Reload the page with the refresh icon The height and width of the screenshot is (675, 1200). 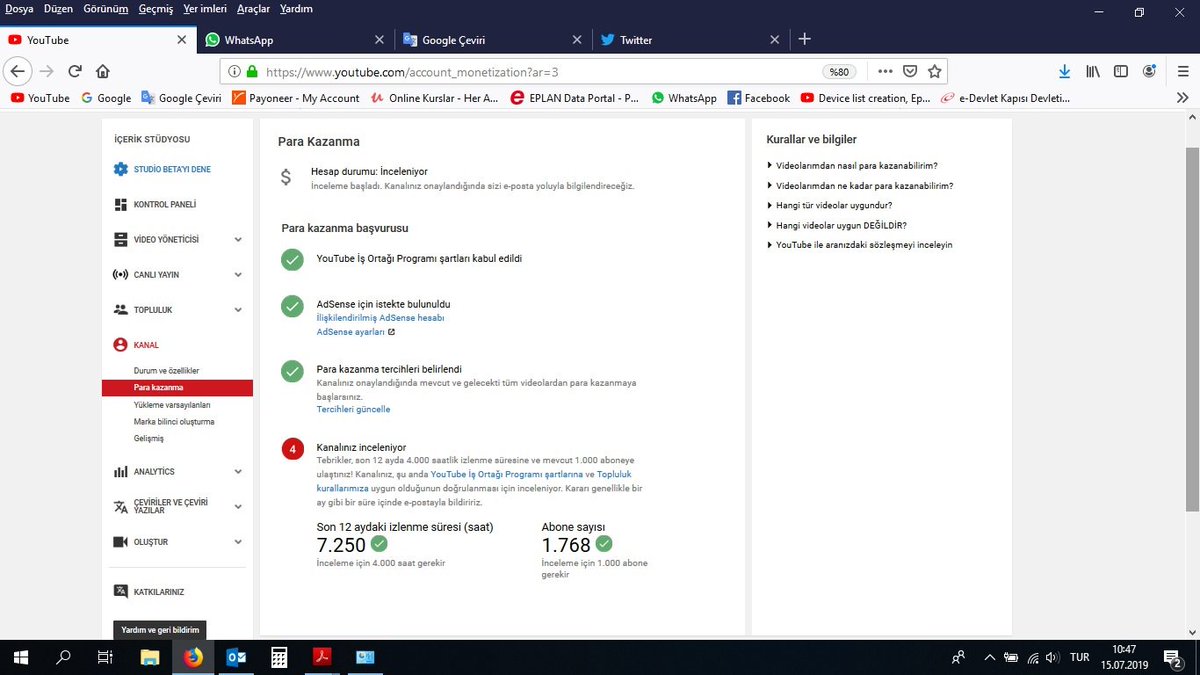click(x=74, y=71)
